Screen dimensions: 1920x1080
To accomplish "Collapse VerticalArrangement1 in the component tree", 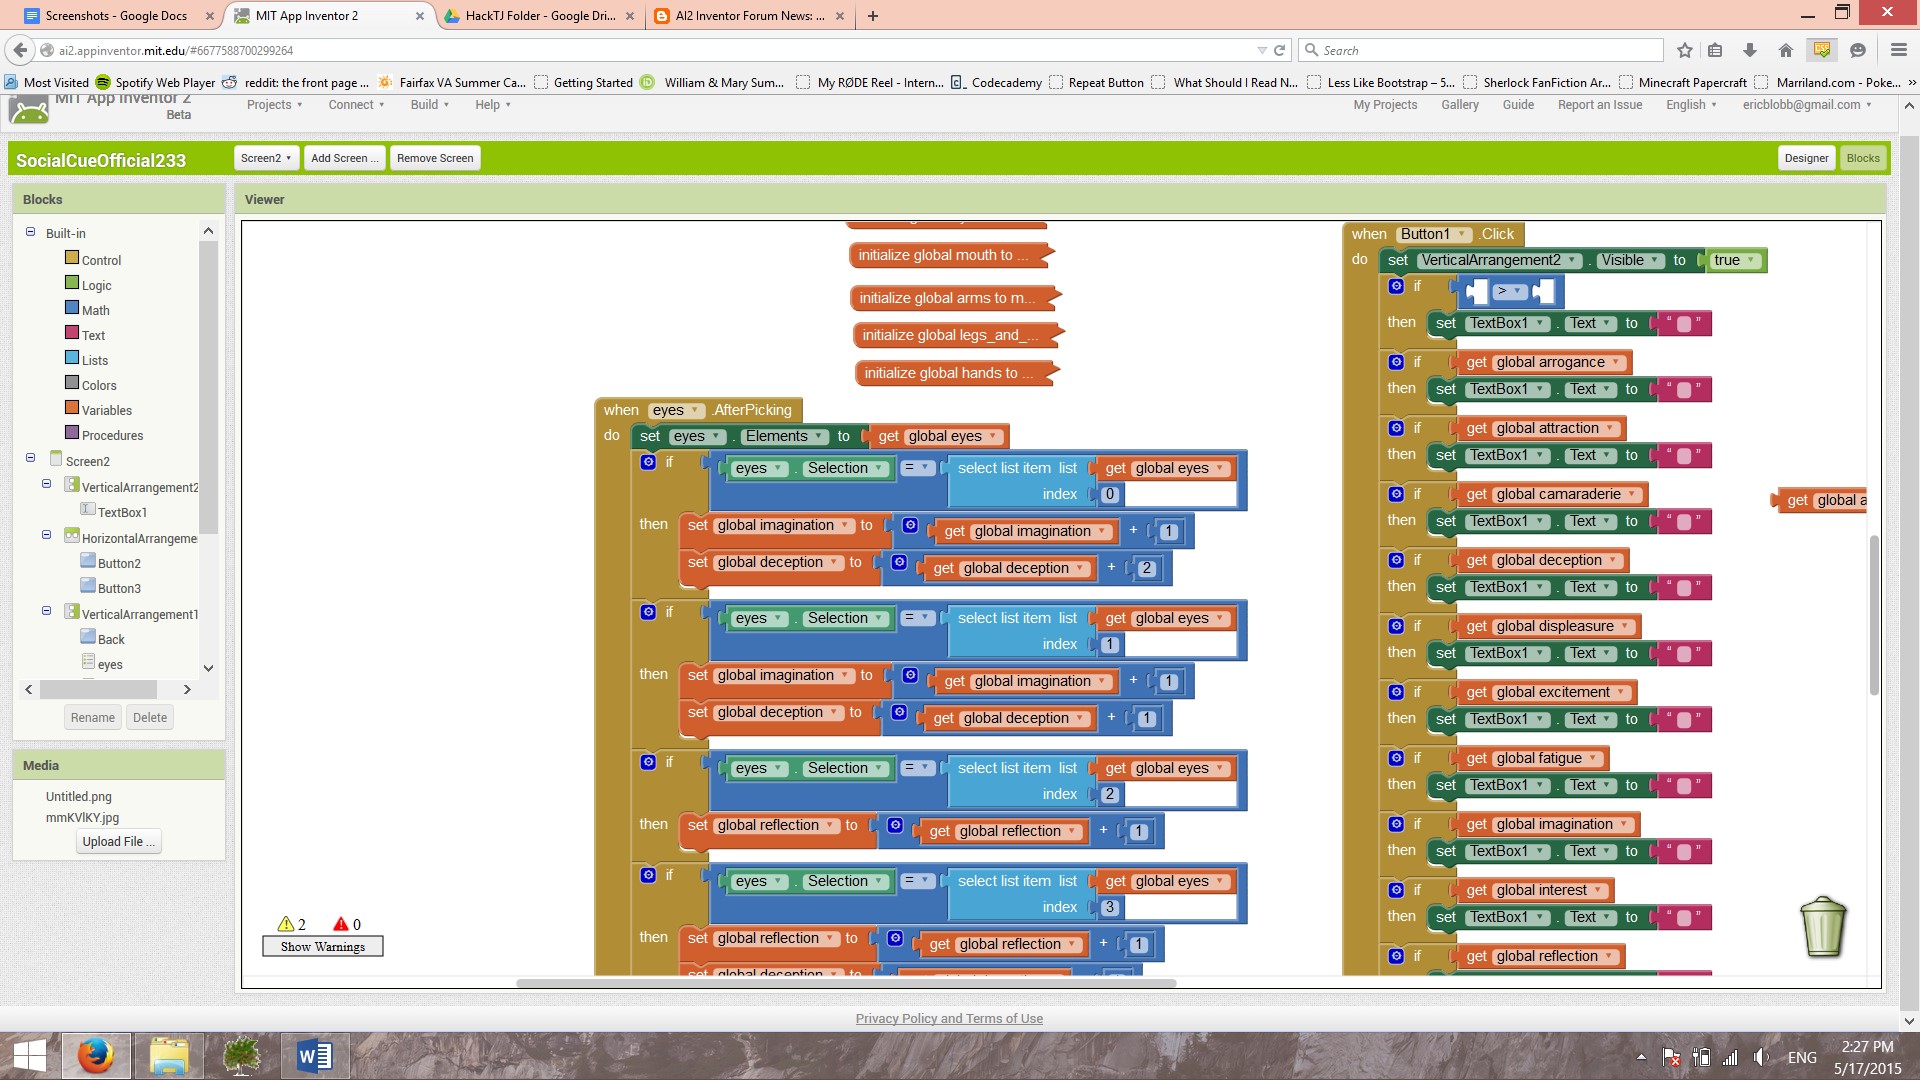I will click(46, 611).
